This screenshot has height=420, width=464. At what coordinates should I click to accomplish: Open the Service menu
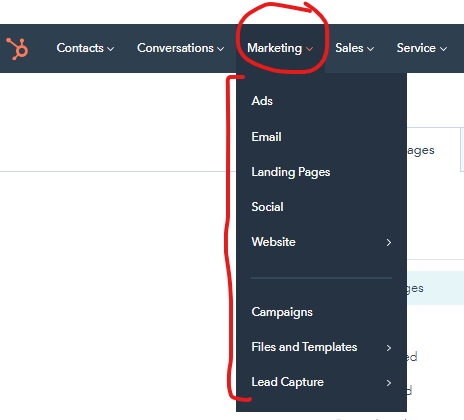pos(422,48)
